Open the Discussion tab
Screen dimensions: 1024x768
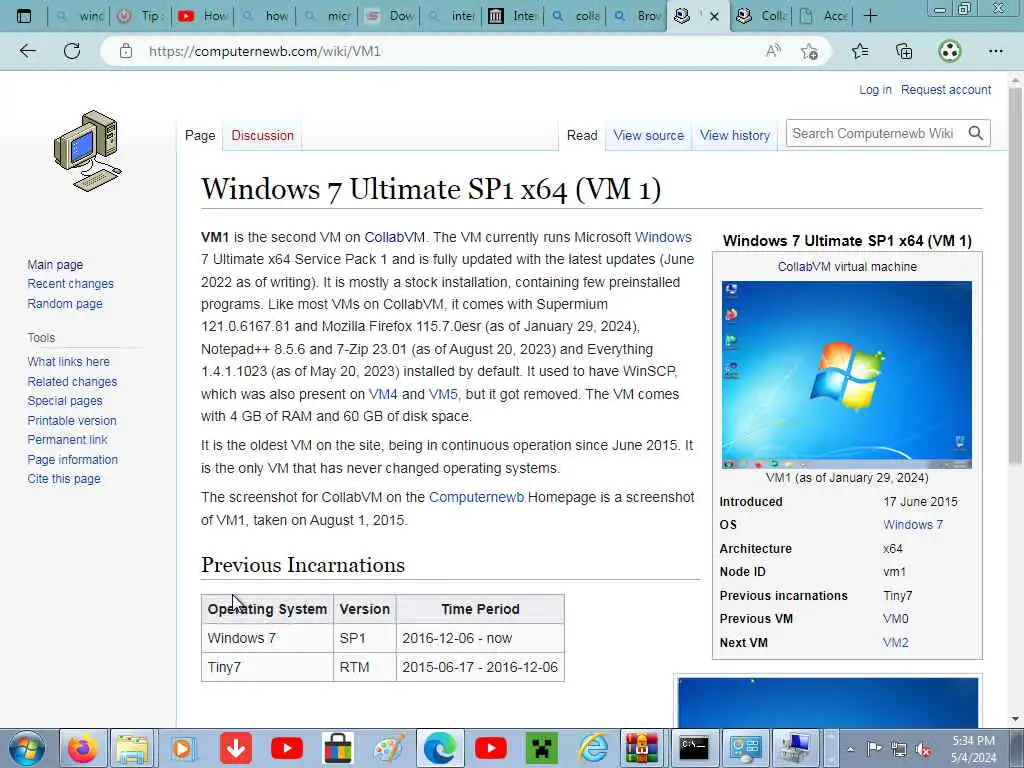point(263,135)
